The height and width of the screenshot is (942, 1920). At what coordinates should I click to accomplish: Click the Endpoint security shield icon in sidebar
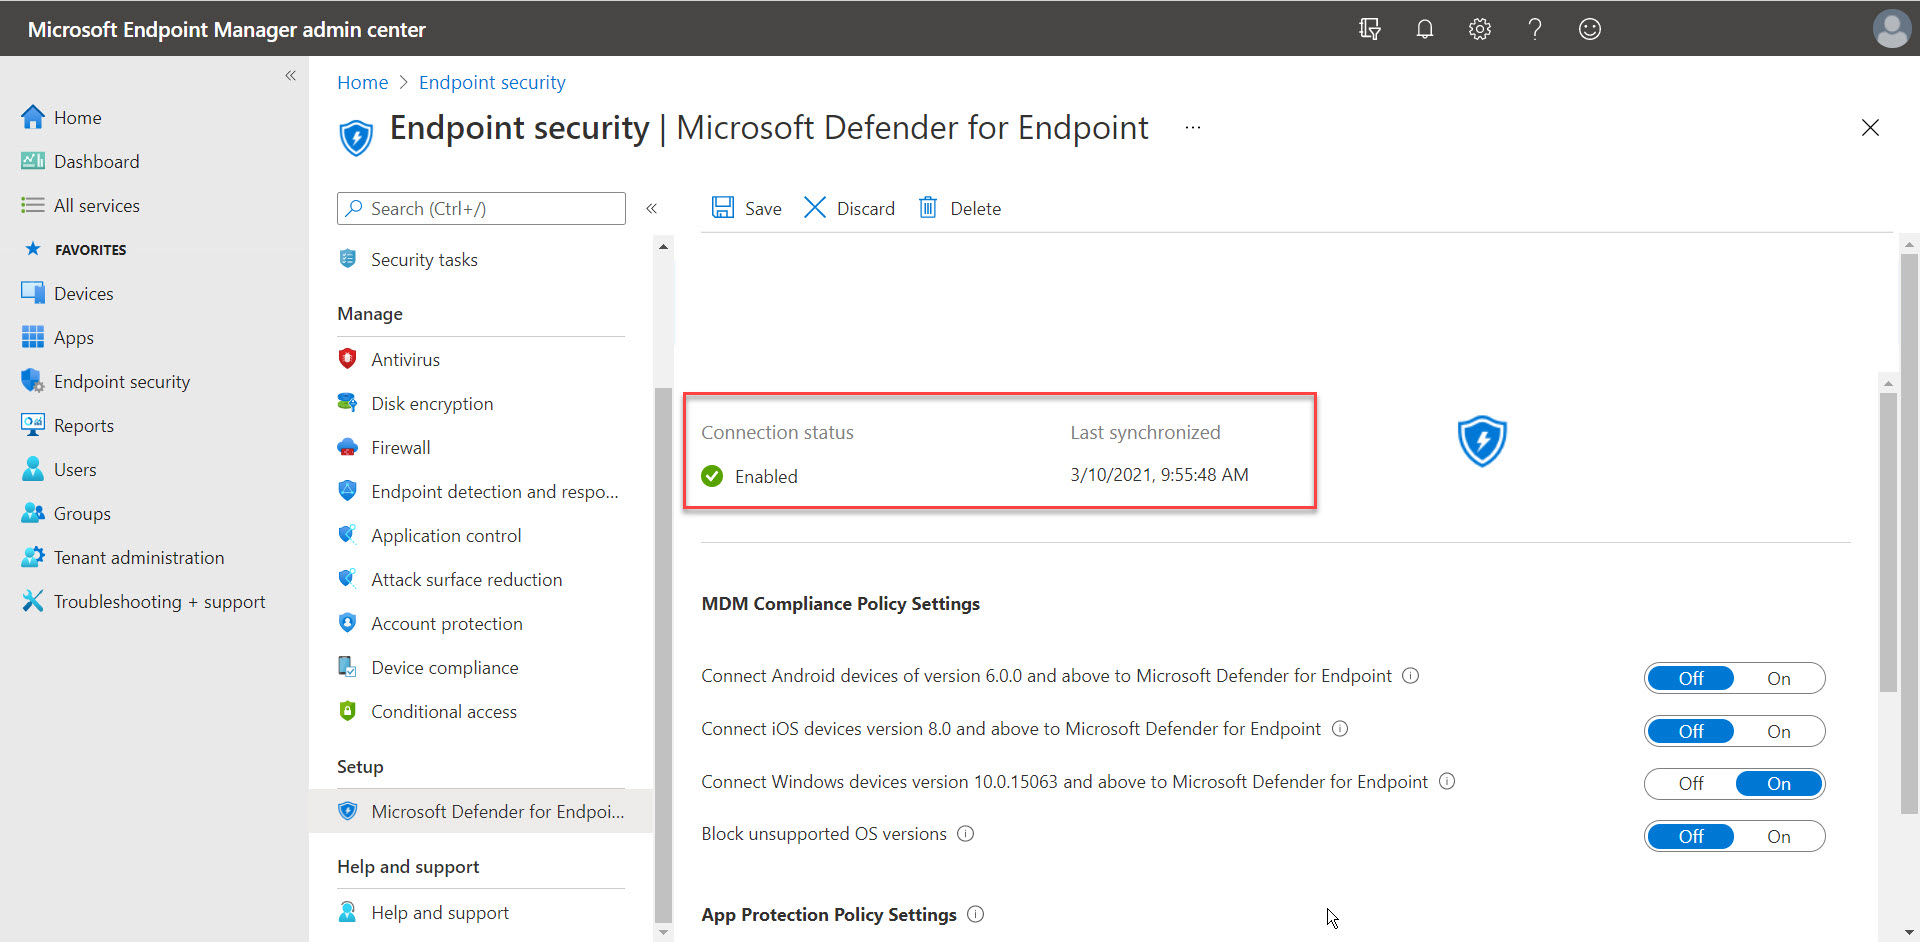tap(33, 381)
